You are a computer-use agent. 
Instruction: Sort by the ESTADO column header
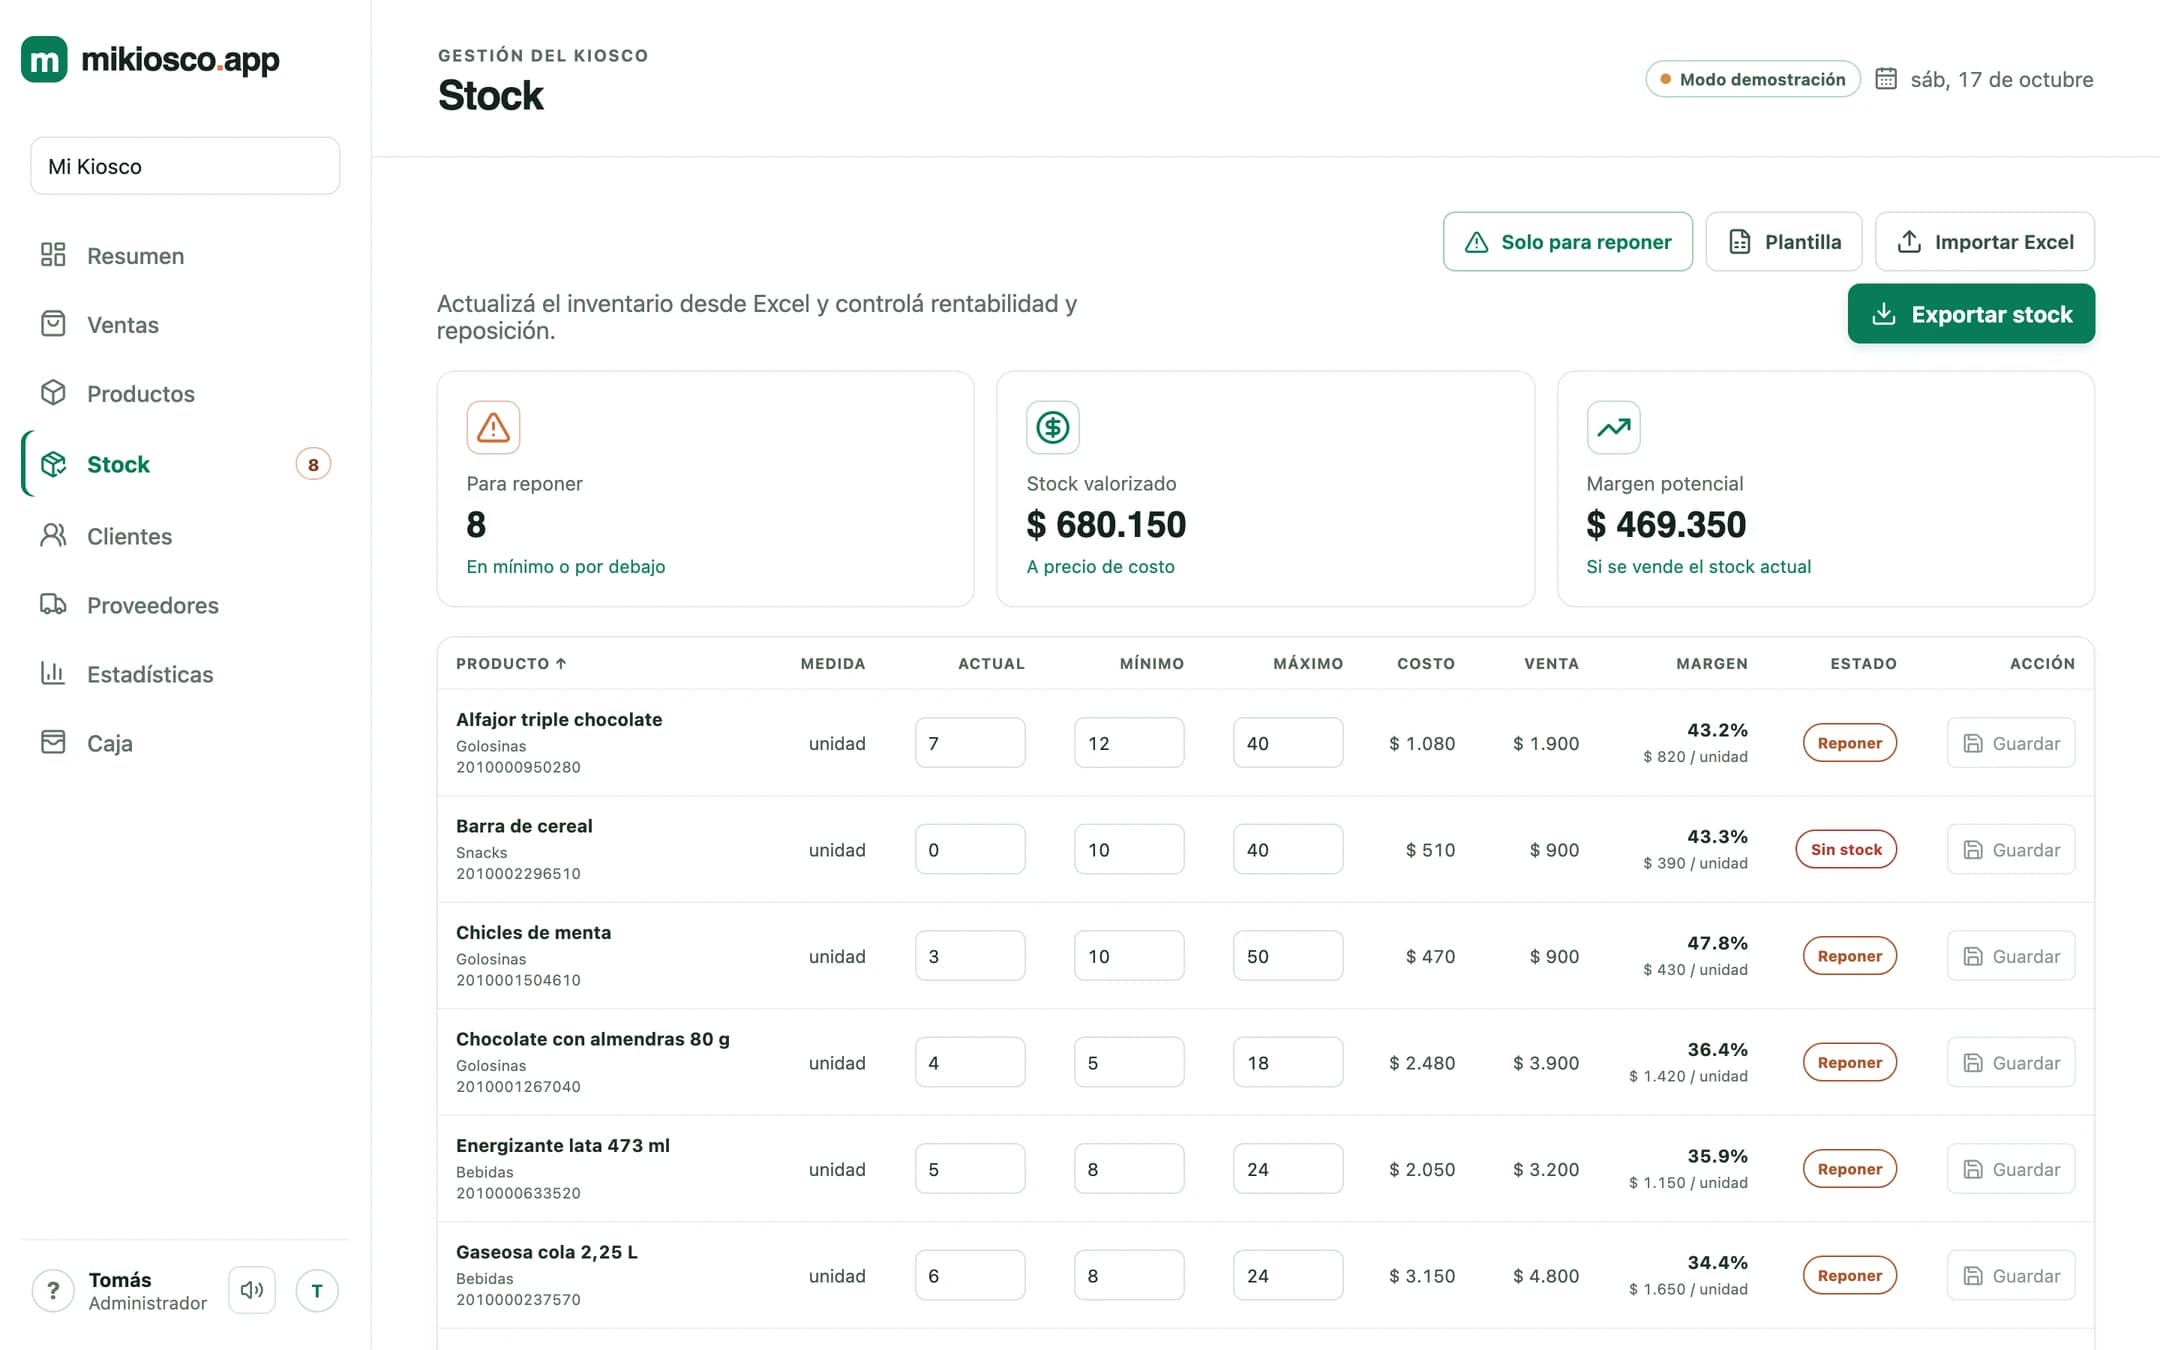click(1863, 663)
